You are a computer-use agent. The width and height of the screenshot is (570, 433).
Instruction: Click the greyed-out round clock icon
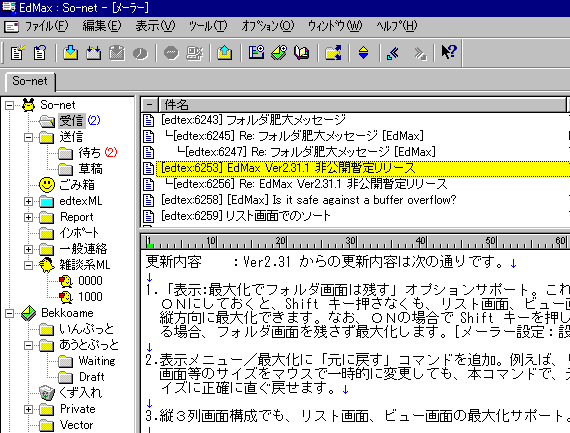pos(140,53)
